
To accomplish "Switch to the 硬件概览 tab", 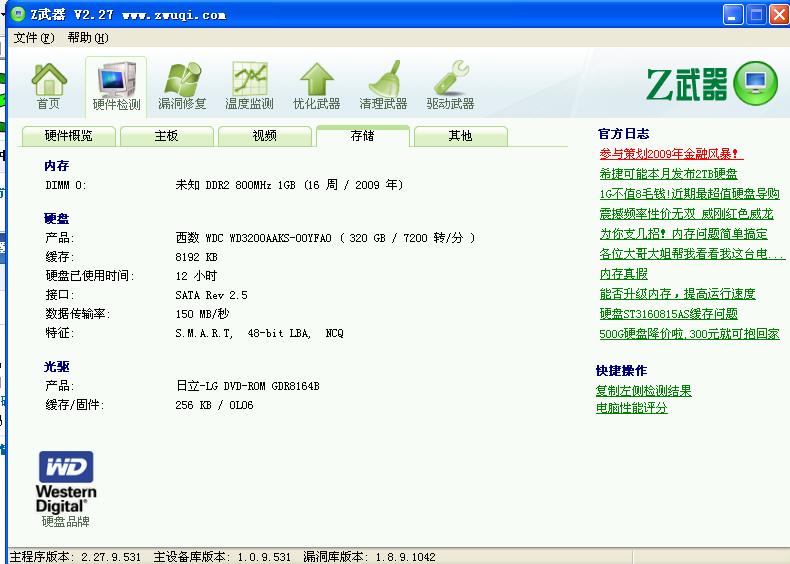I will [x=69, y=136].
